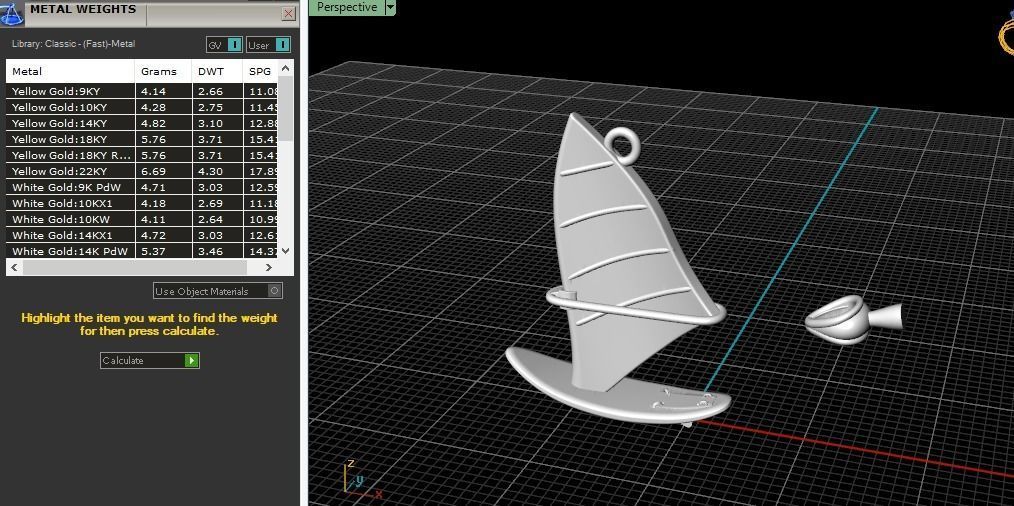Click the 6.69 grams cell
This screenshot has width=1014, height=506.
[164, 171]
